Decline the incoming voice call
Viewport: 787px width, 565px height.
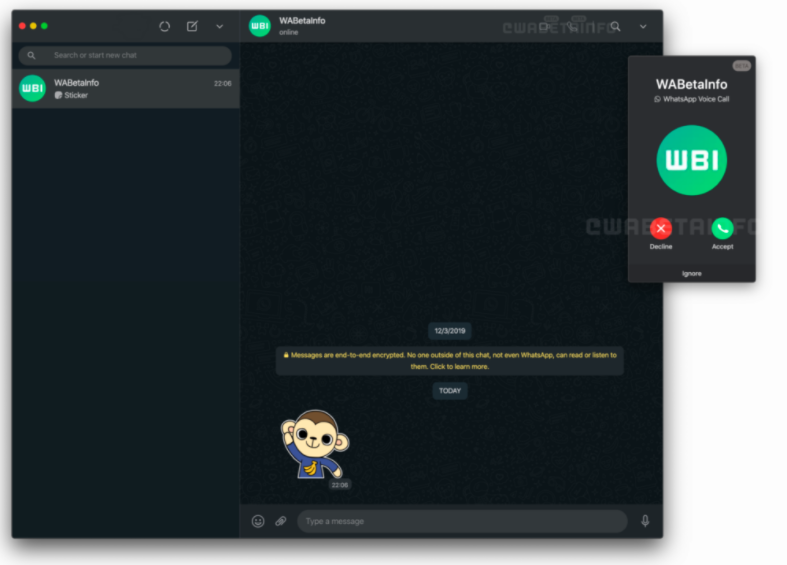(661, 229)
